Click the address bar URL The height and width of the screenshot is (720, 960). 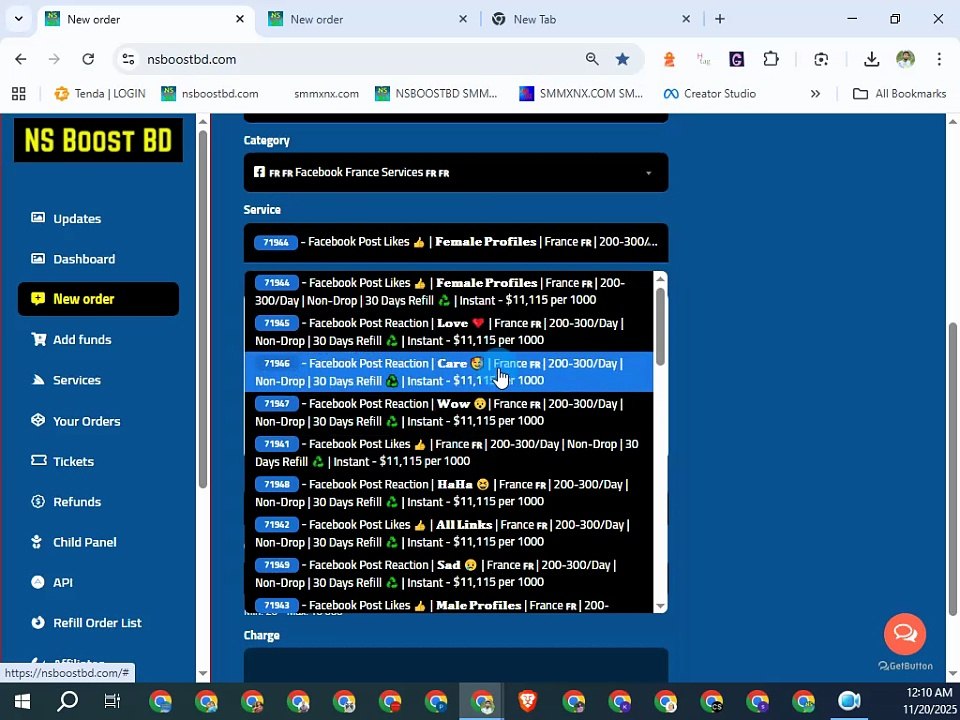[192, 59]
